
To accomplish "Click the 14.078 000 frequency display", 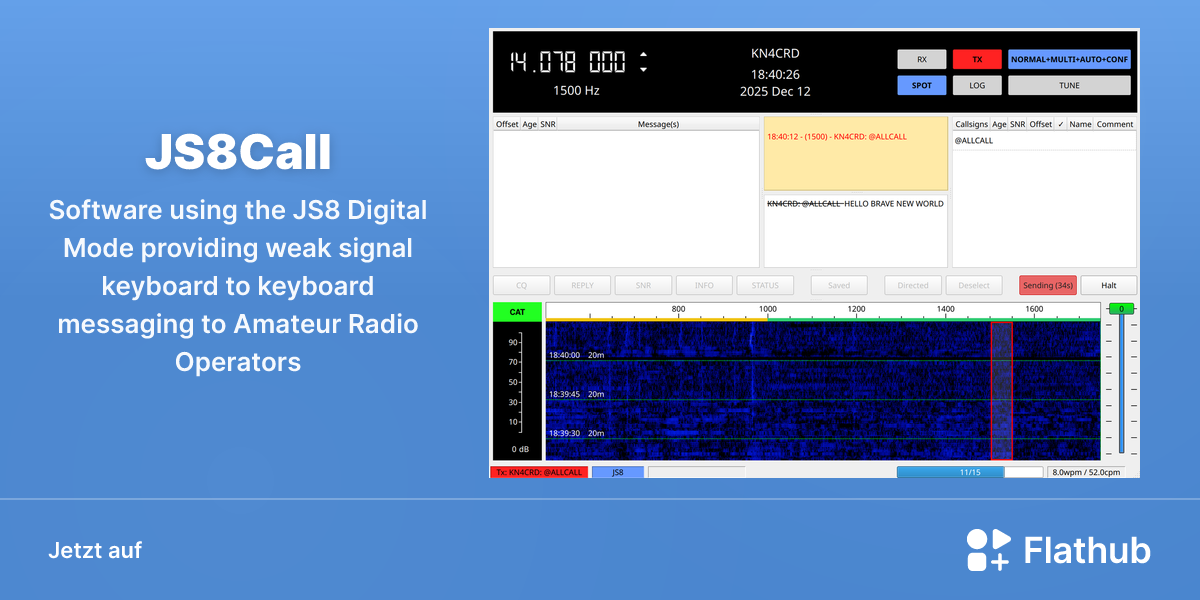I will (x=567, y=62).
